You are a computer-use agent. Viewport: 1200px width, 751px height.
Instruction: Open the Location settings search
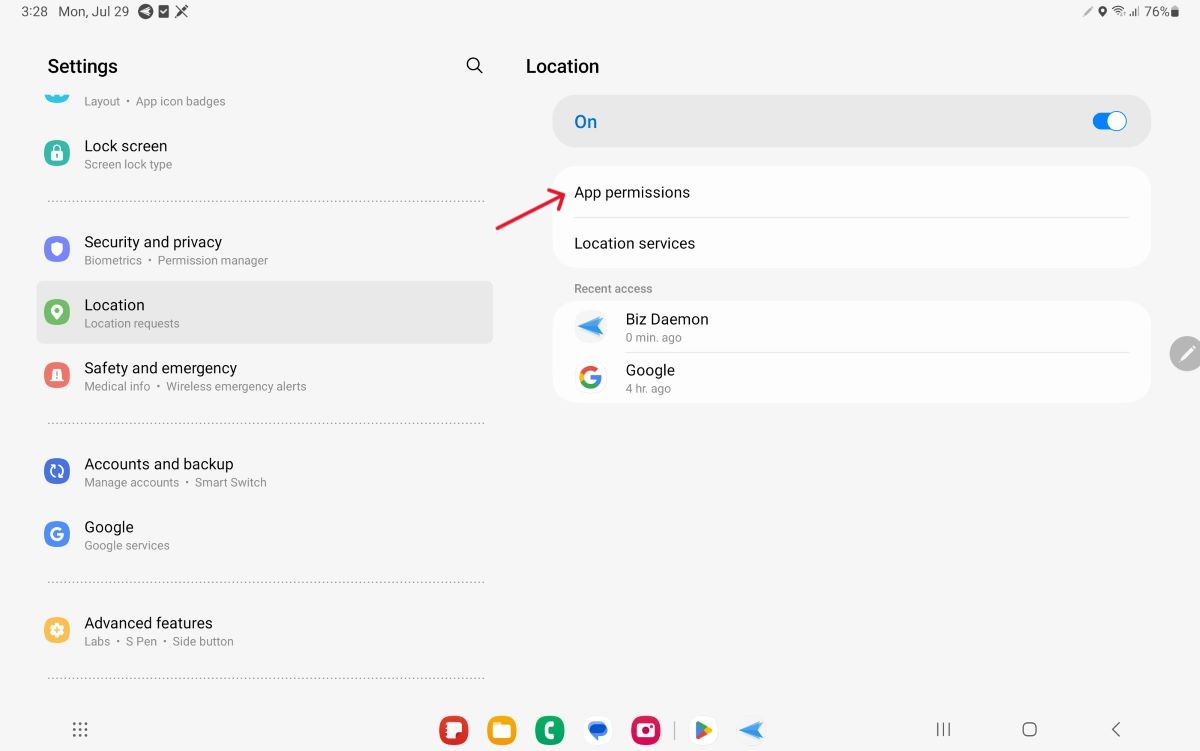[474, 65]
